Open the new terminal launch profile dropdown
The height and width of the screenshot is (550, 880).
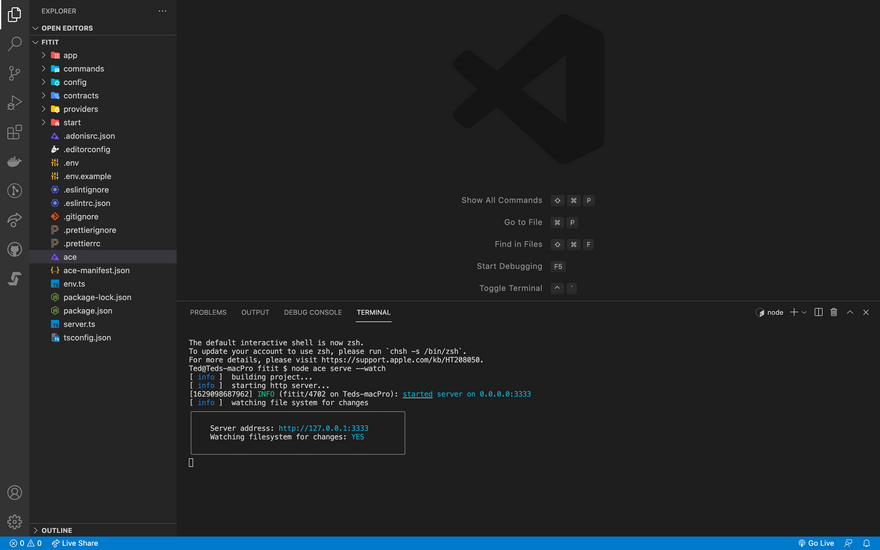pyautogui.click(x=804, y=313)
